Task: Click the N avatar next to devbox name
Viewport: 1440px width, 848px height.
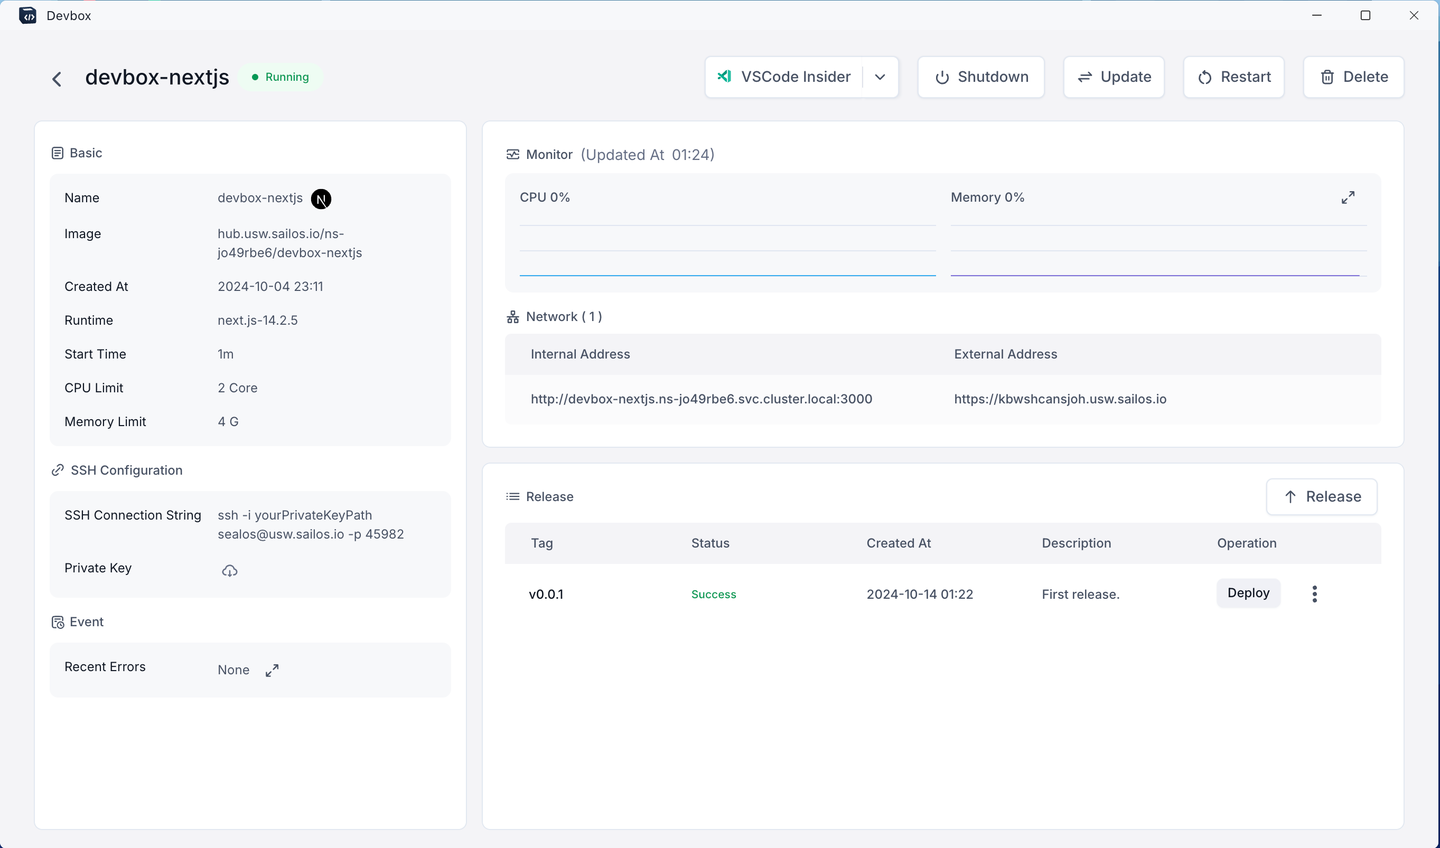Action: coord(320,198)
